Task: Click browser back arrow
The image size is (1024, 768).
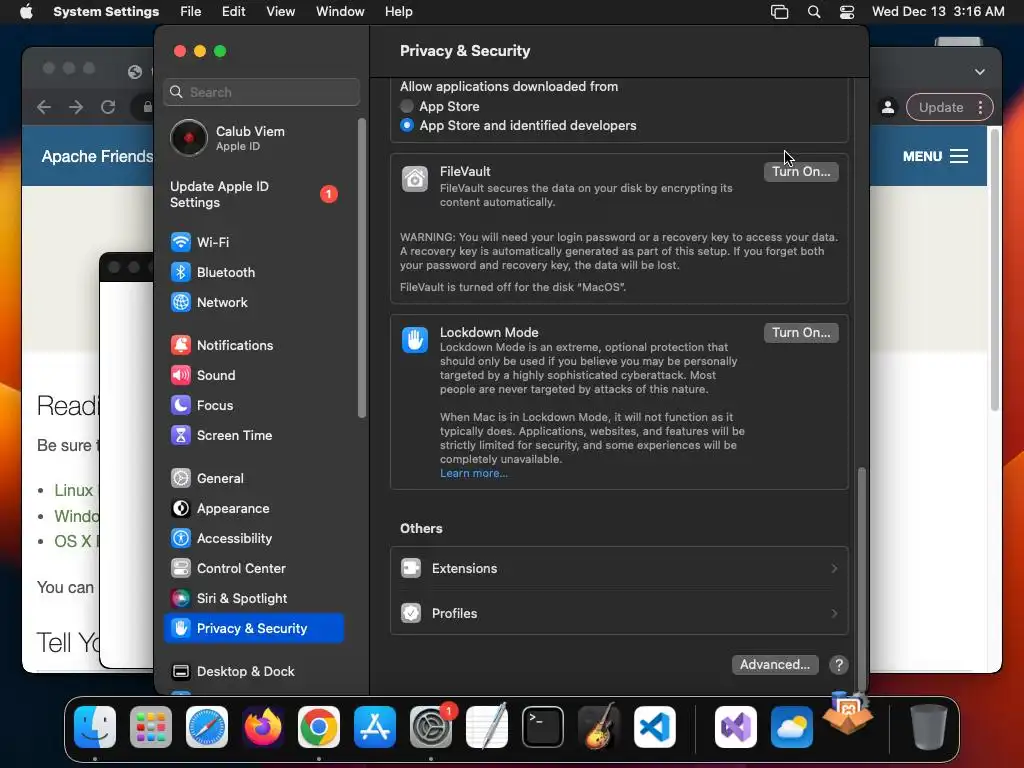Action: point(44,107)
